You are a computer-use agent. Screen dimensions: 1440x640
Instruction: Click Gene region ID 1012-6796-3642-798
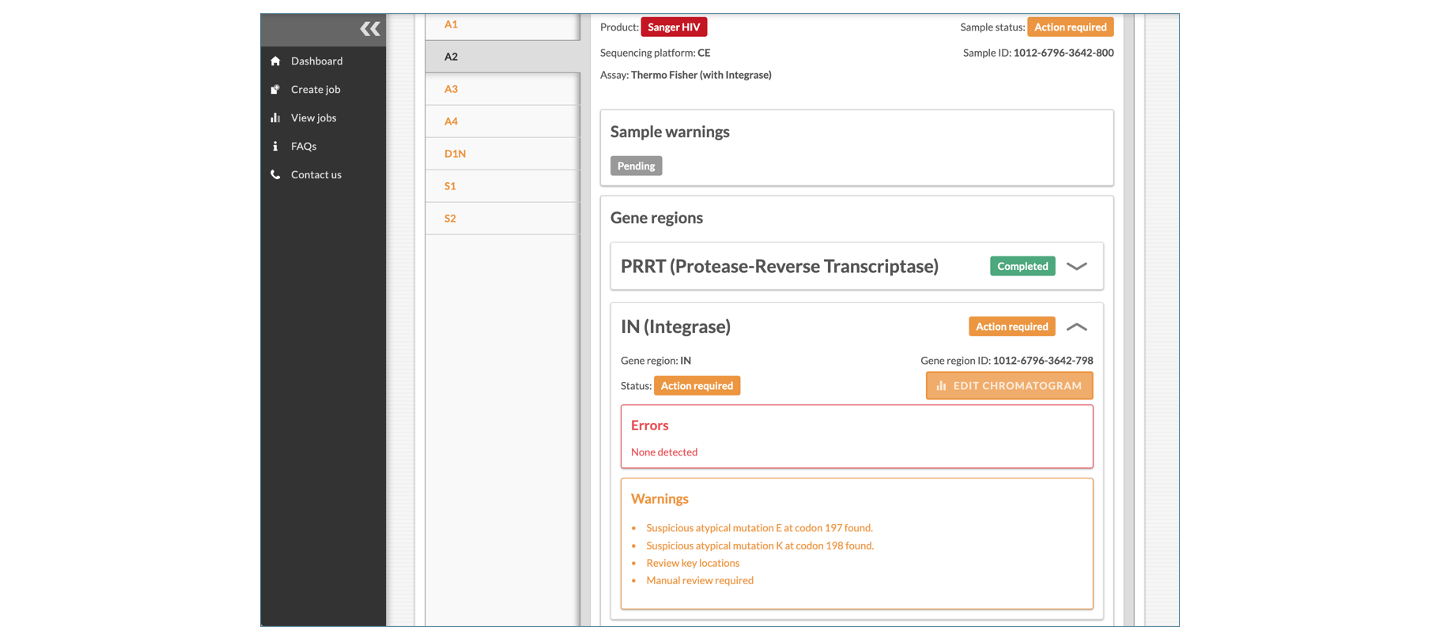coord(1007,360)
